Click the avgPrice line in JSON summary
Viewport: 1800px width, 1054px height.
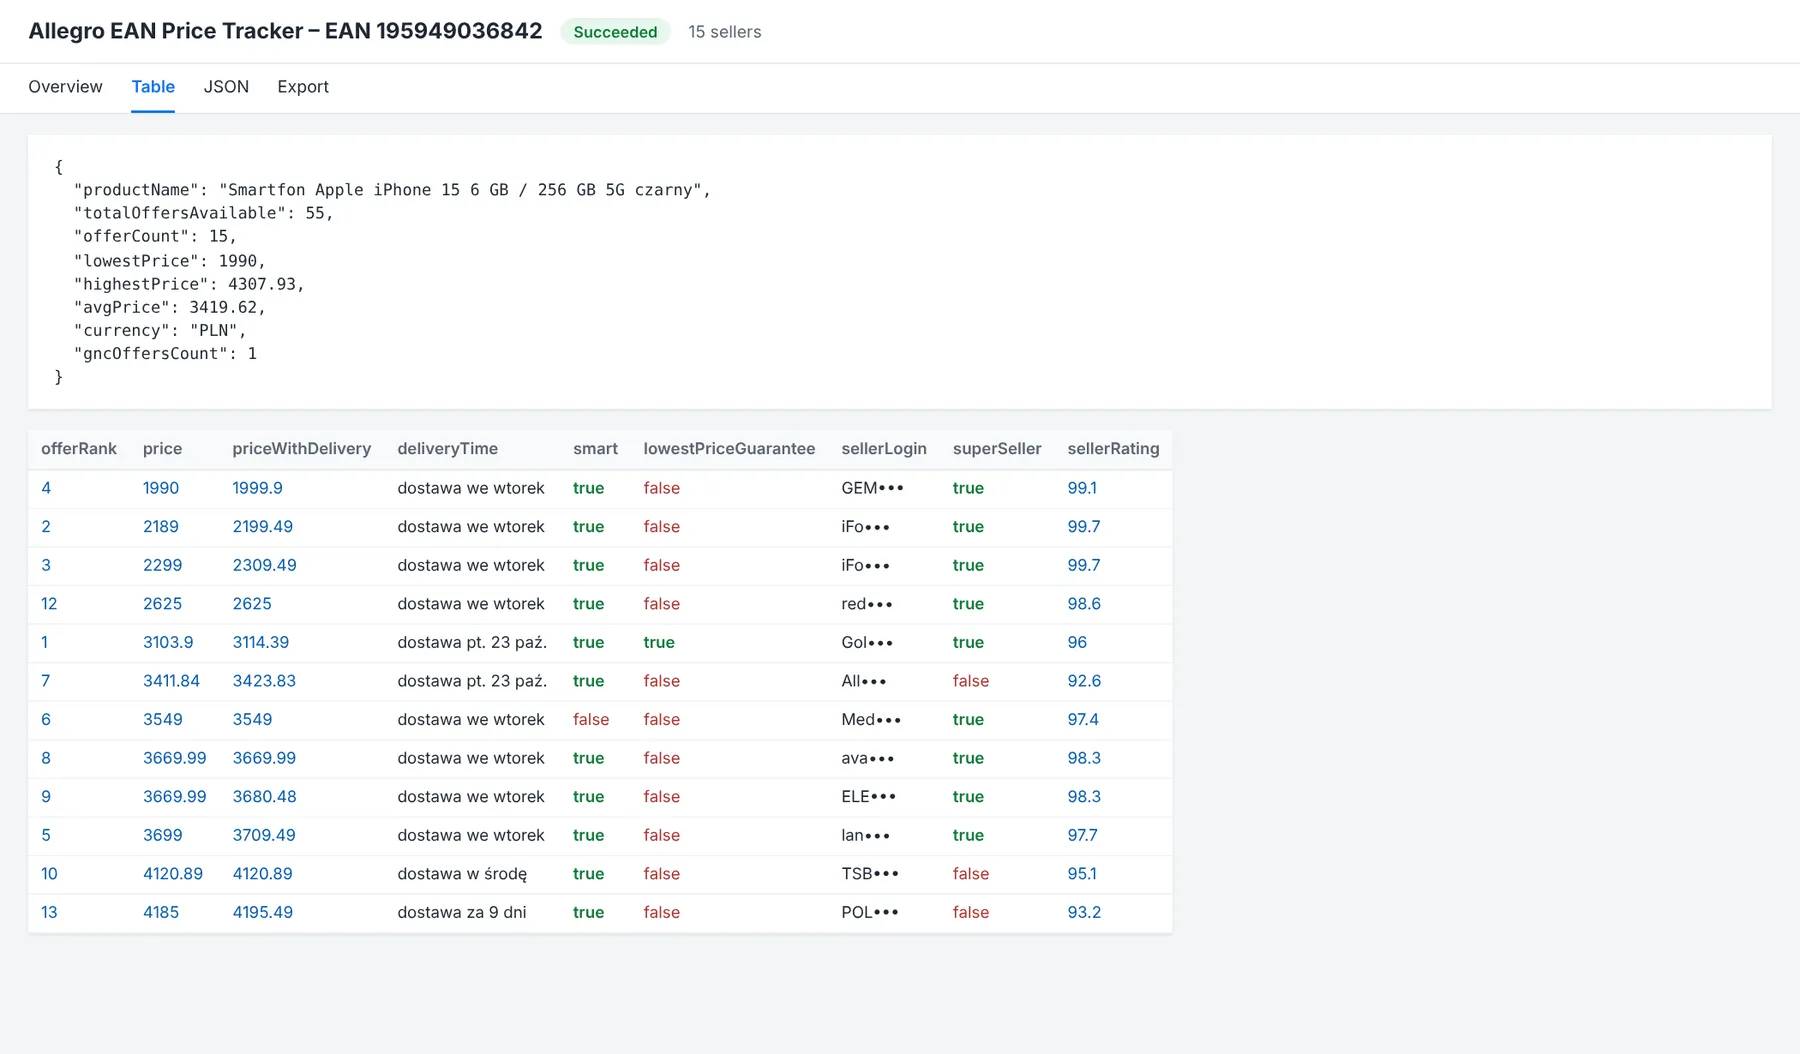click(170, 307)
